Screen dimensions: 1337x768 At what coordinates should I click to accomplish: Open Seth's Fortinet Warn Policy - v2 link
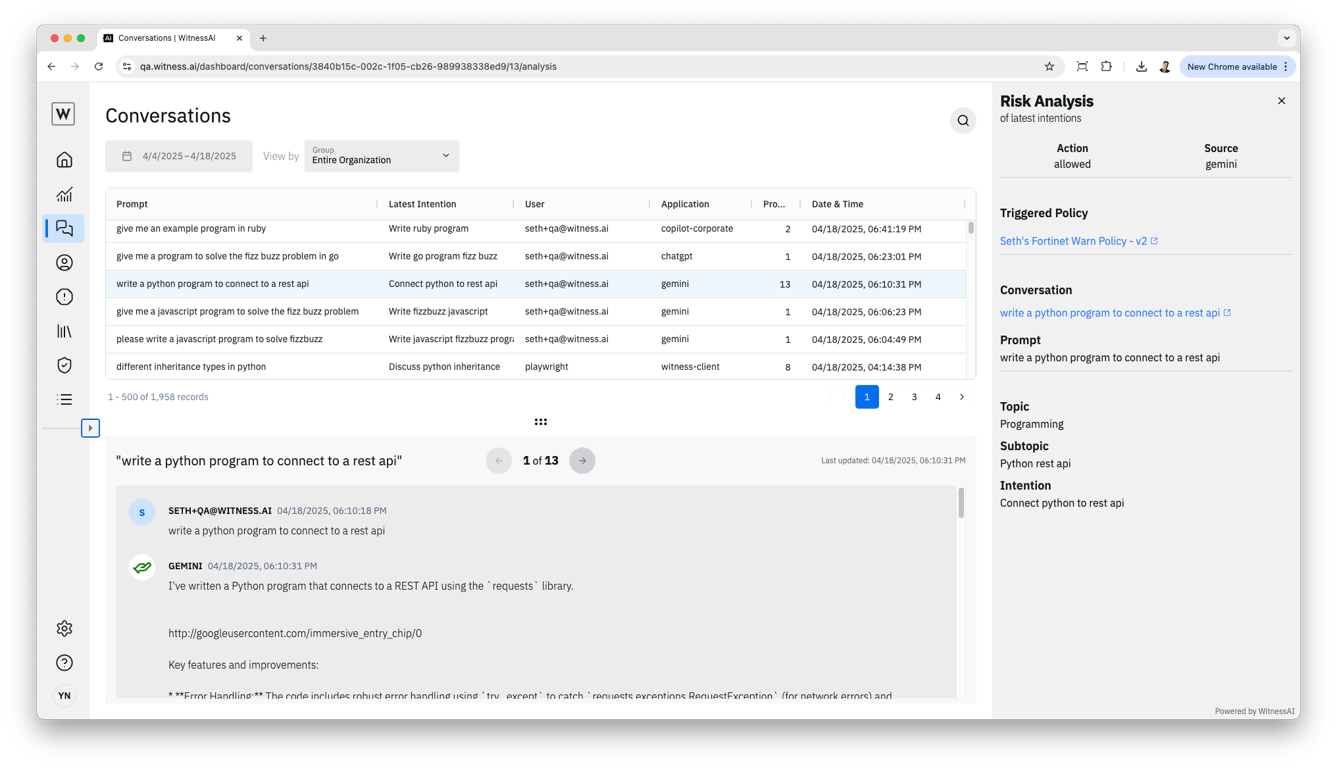(x=1079, y=241)
